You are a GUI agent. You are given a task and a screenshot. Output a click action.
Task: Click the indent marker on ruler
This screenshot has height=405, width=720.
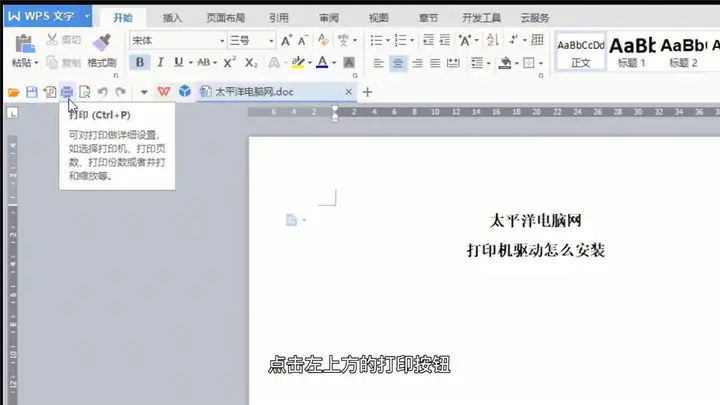[335, 113]
